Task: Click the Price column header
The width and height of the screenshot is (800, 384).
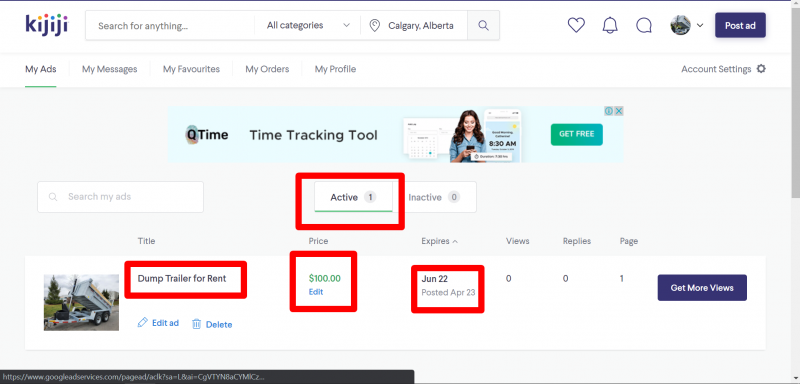Action: pyautogui.click(x=318, y=241)
